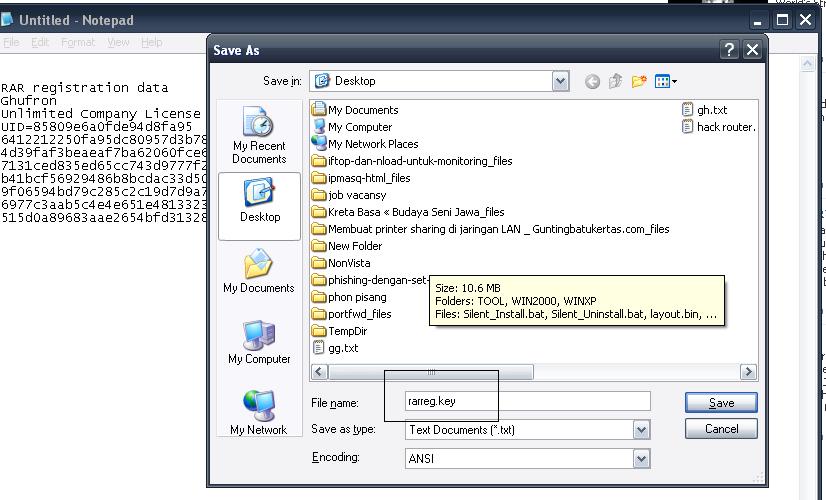Image resolution: width=826 pixels, height=500 pixels.
Task: Open My Documents in the places bar
Action: tap(259, 271)
